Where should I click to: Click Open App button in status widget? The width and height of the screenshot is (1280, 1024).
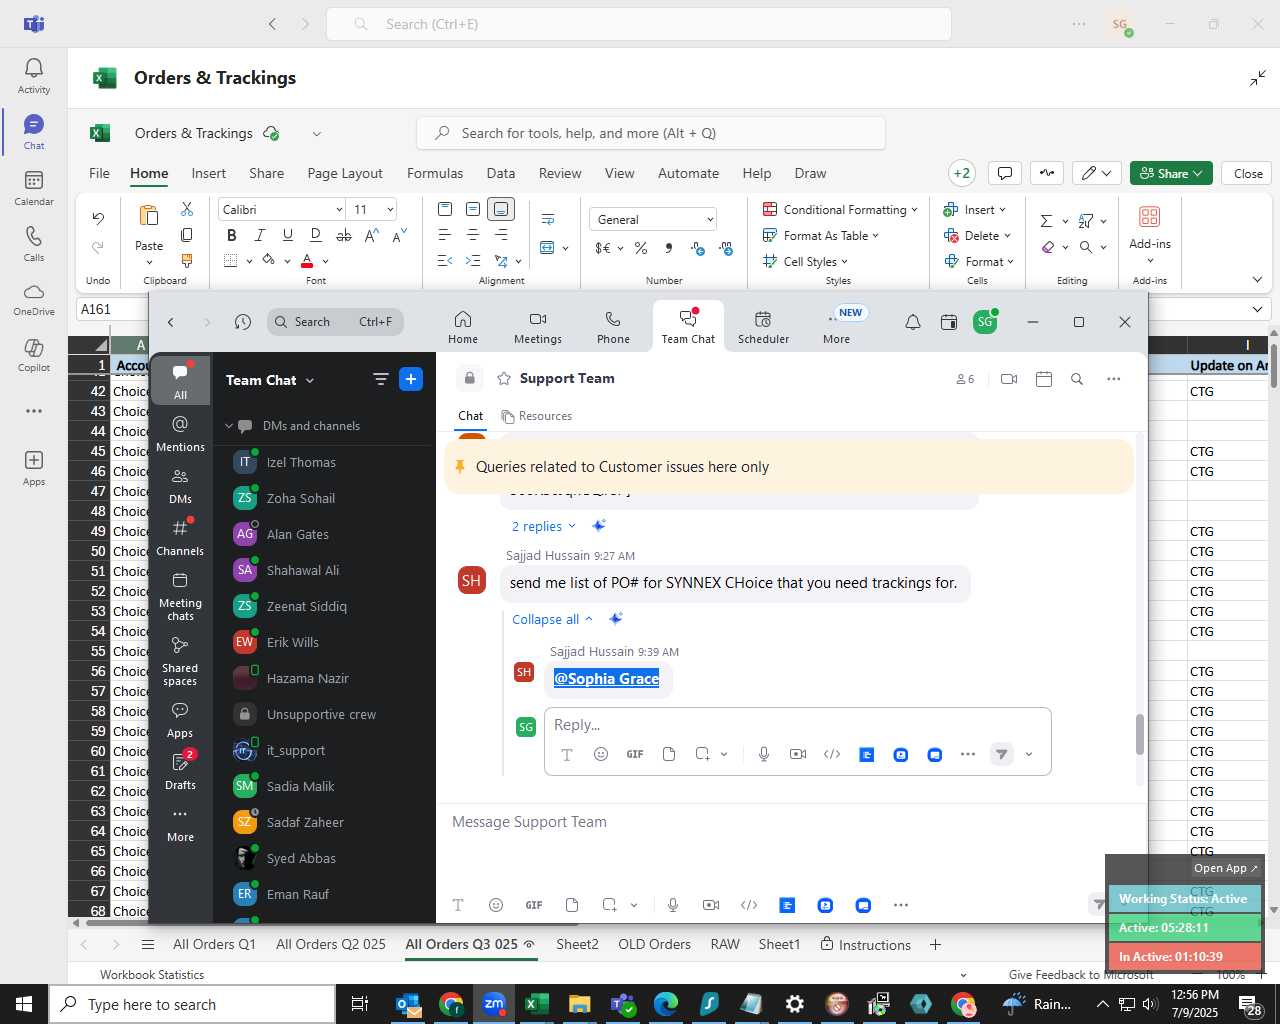point(1226,868)
